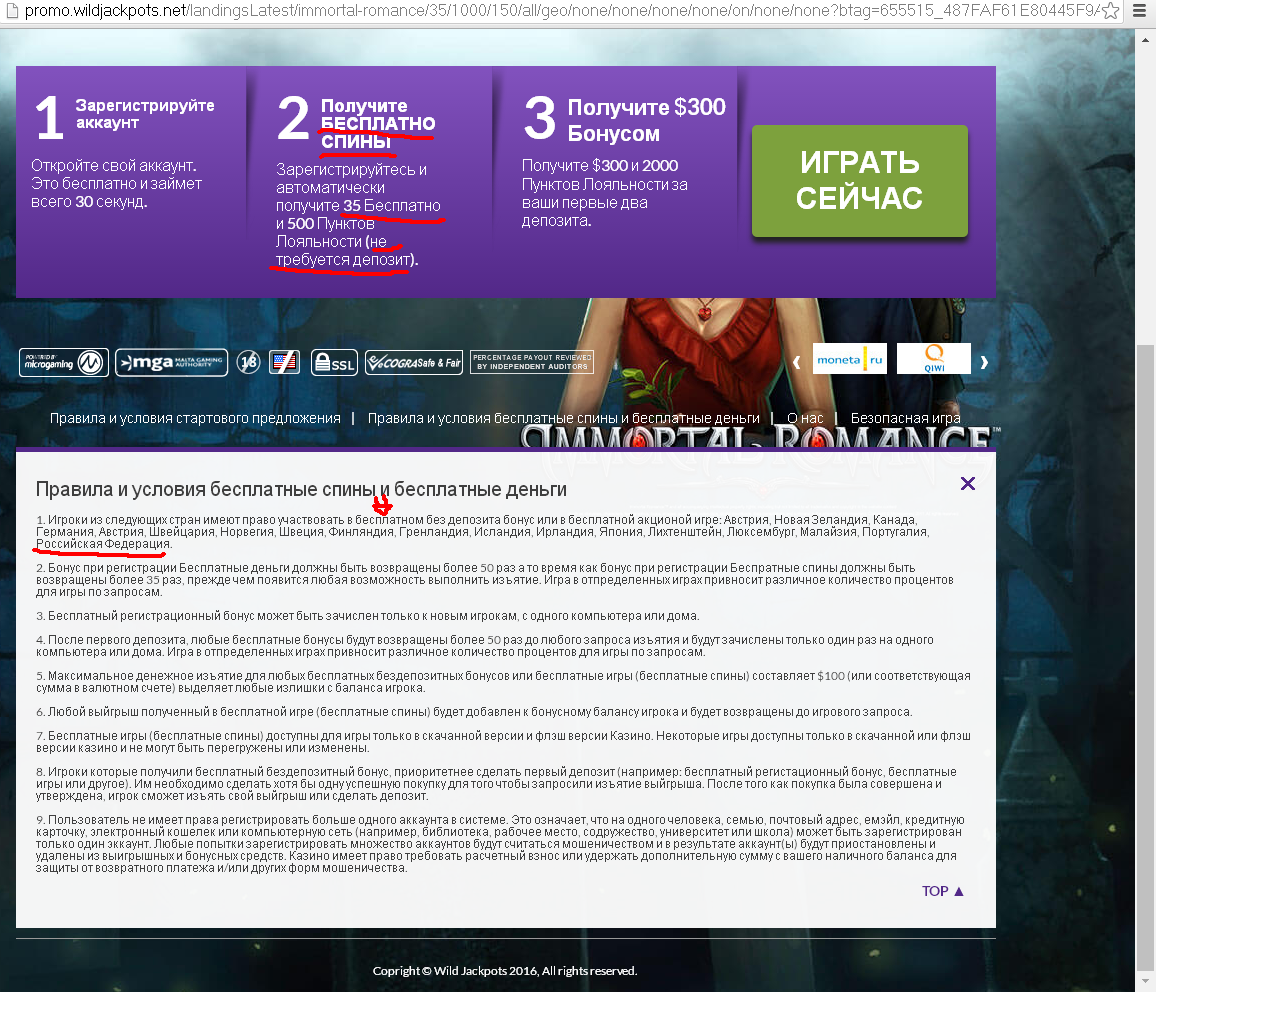Click terms paragraph 4 'После первого депозита'
Screen dimensions: 1280x1024
485,646
